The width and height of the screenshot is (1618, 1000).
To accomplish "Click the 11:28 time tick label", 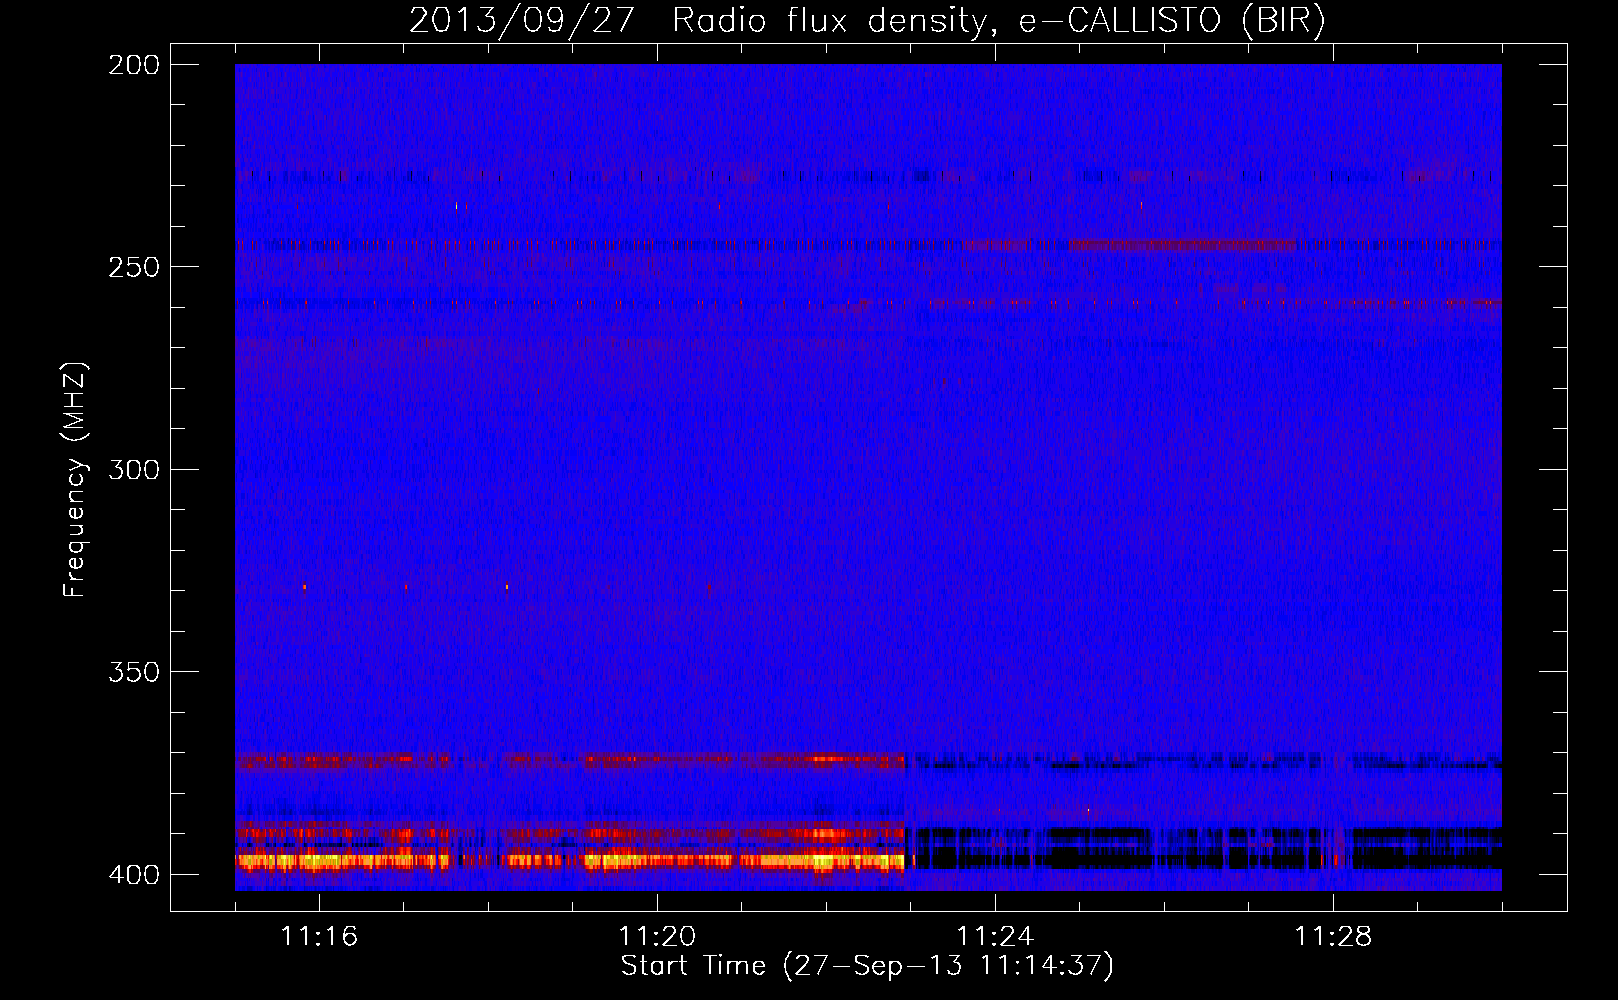I will pyautogui.click(x=1333, y=937).
